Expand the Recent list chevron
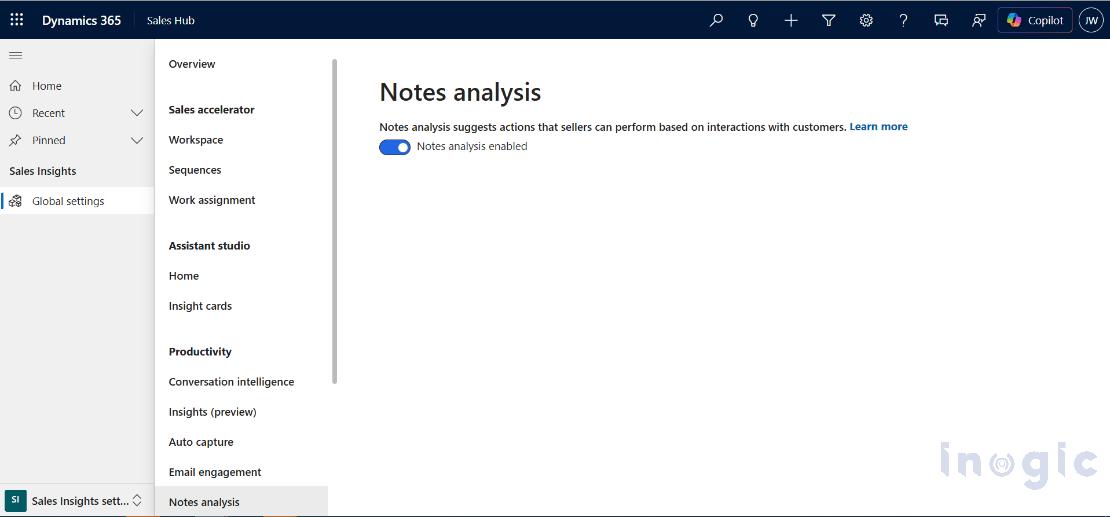The height and width of the screenshot is (517, 1110). (137, 113)
